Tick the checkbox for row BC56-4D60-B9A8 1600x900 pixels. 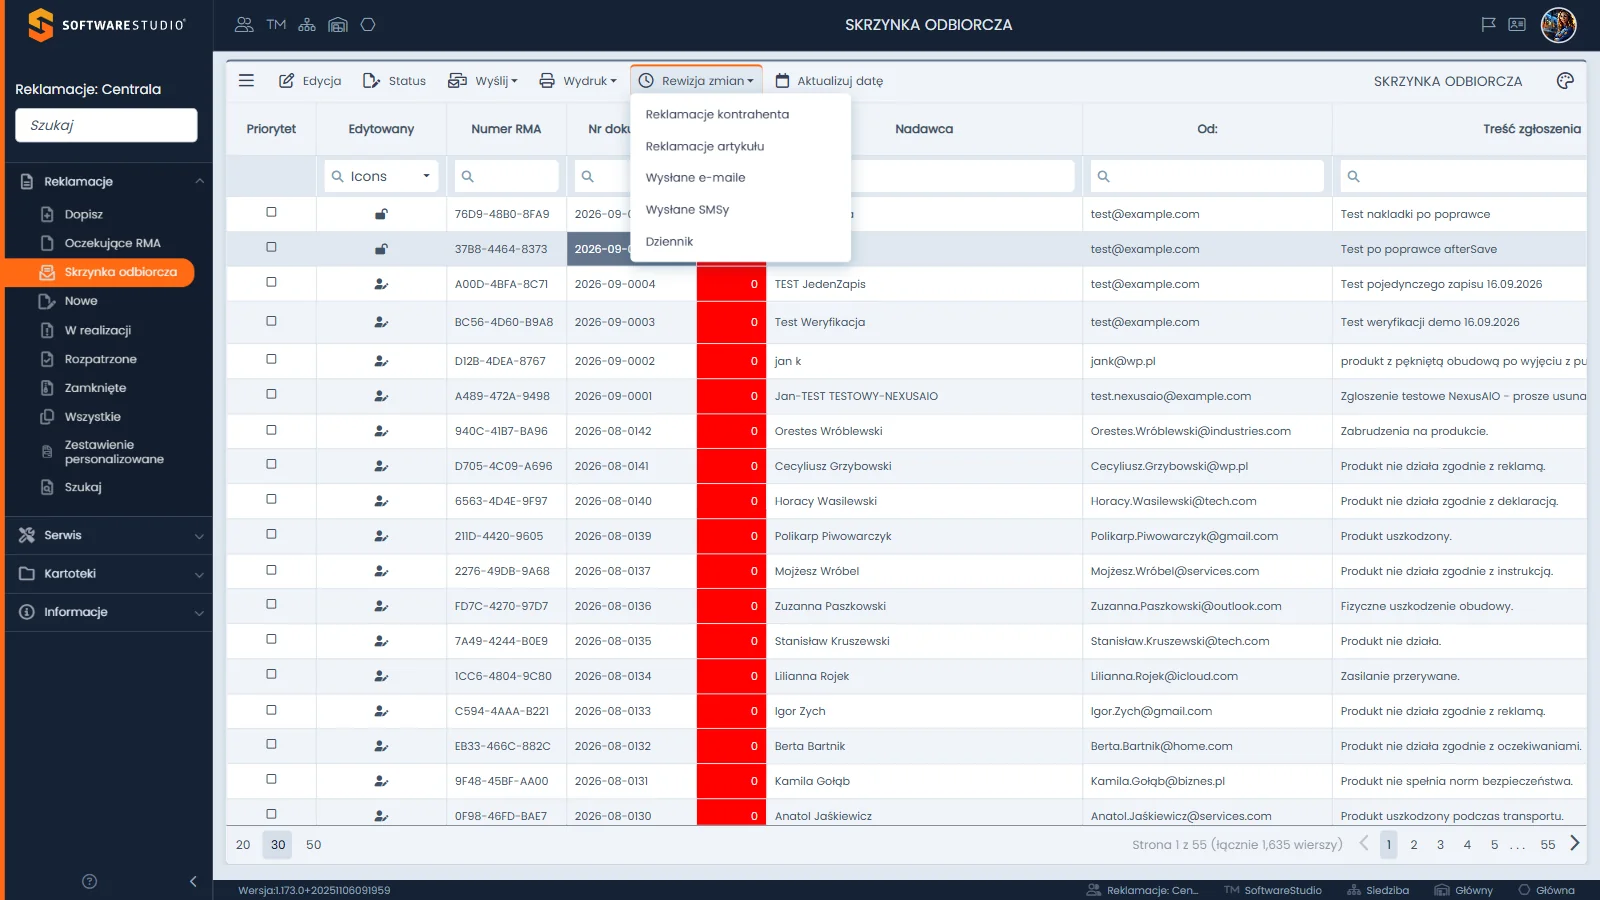[271, 321]
